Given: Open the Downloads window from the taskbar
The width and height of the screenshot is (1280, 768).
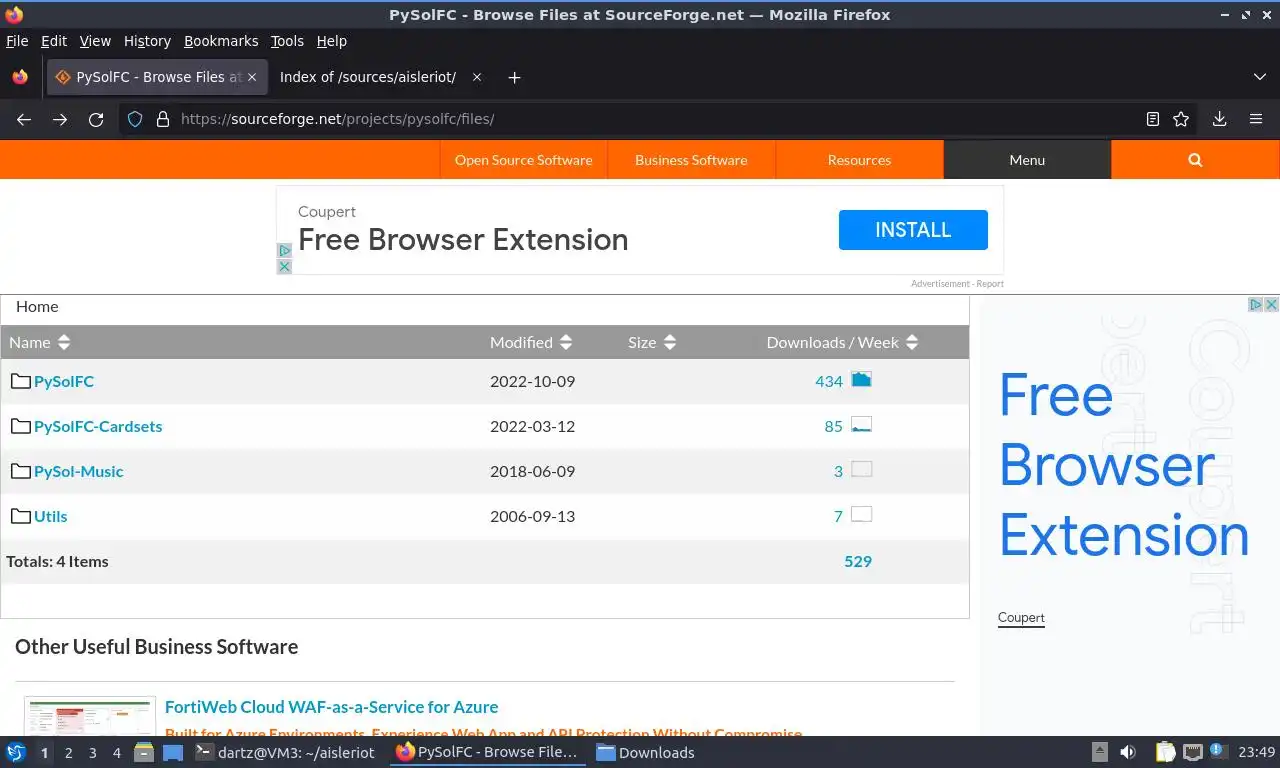Looking at the screenshot, I should [646, 752].
